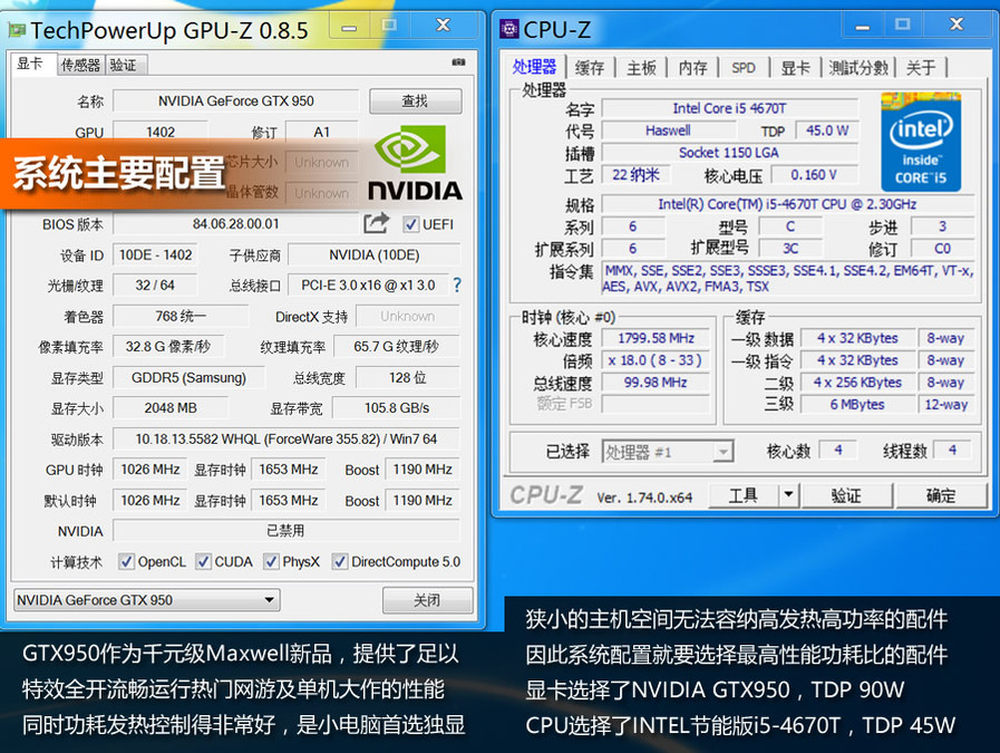The height and width of the screenshot is (753, 1000).
Task: Click the 查找 lookup button
Action: pos(415,101)
